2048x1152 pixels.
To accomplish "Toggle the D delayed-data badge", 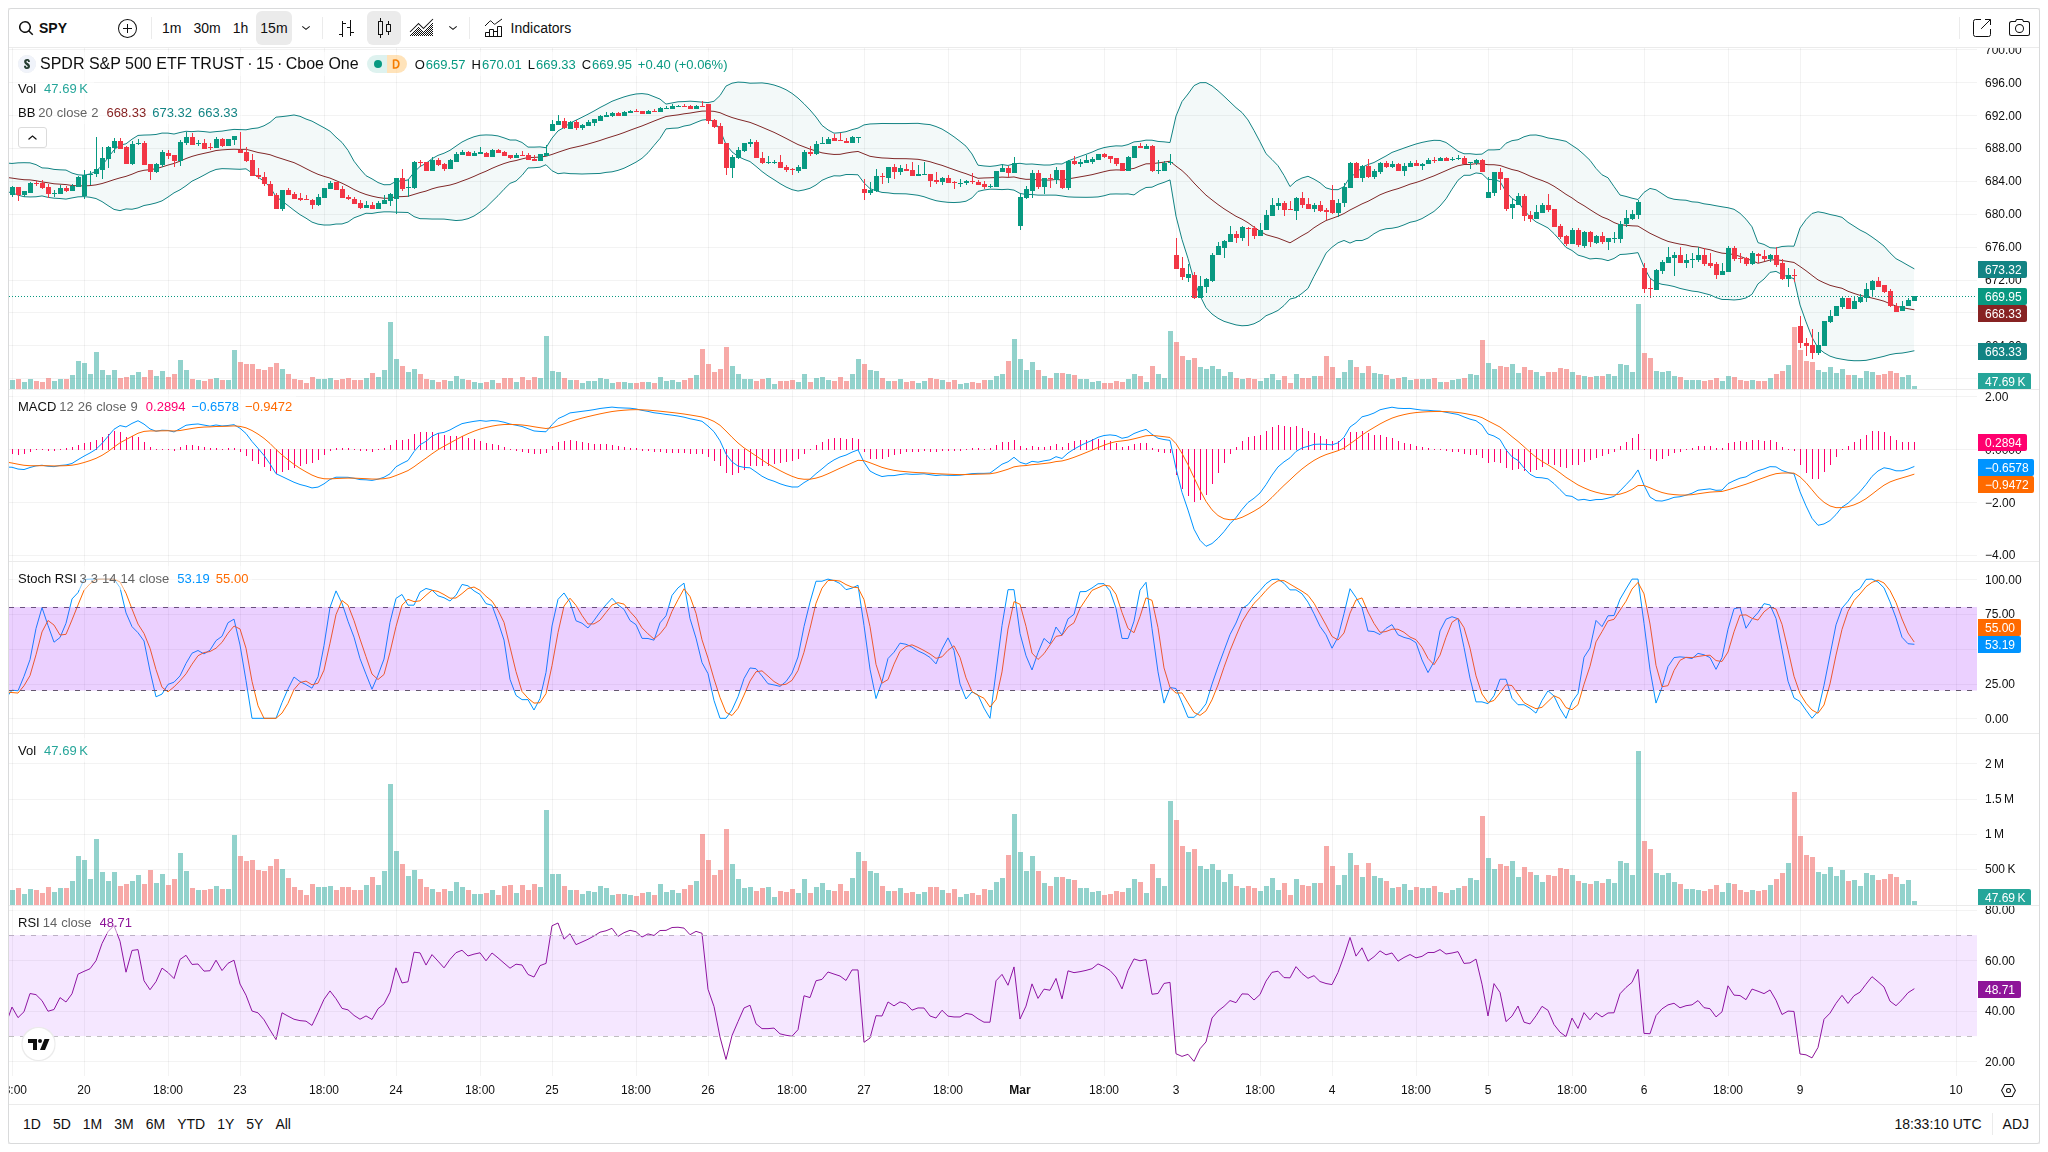I will [396, 64].
